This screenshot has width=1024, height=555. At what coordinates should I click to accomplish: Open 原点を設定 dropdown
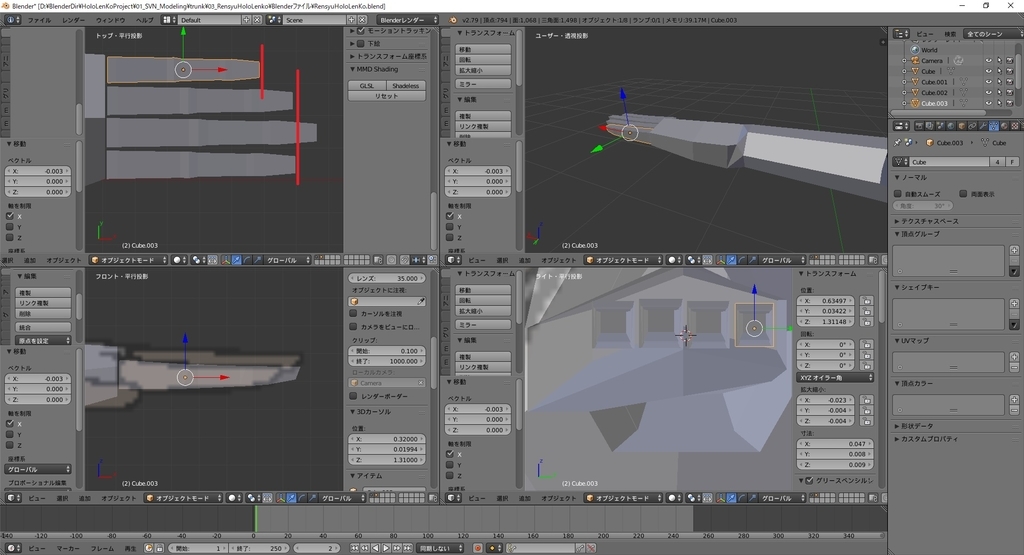[44, 341]
